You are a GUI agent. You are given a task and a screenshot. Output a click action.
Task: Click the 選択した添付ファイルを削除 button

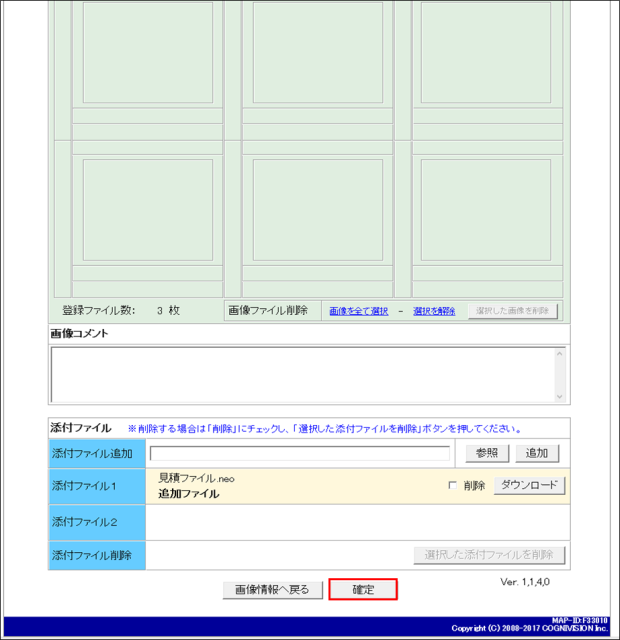tap(489, 555)
